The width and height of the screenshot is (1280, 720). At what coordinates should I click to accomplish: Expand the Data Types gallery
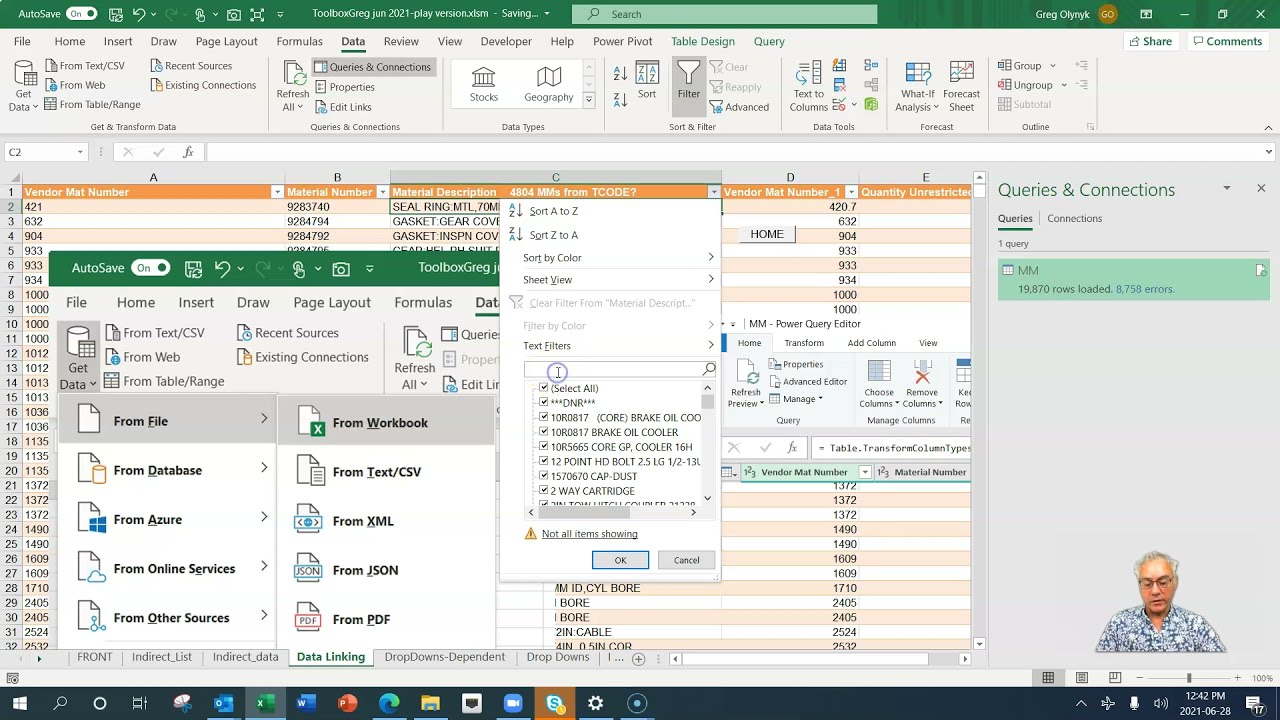coord(589,100)
